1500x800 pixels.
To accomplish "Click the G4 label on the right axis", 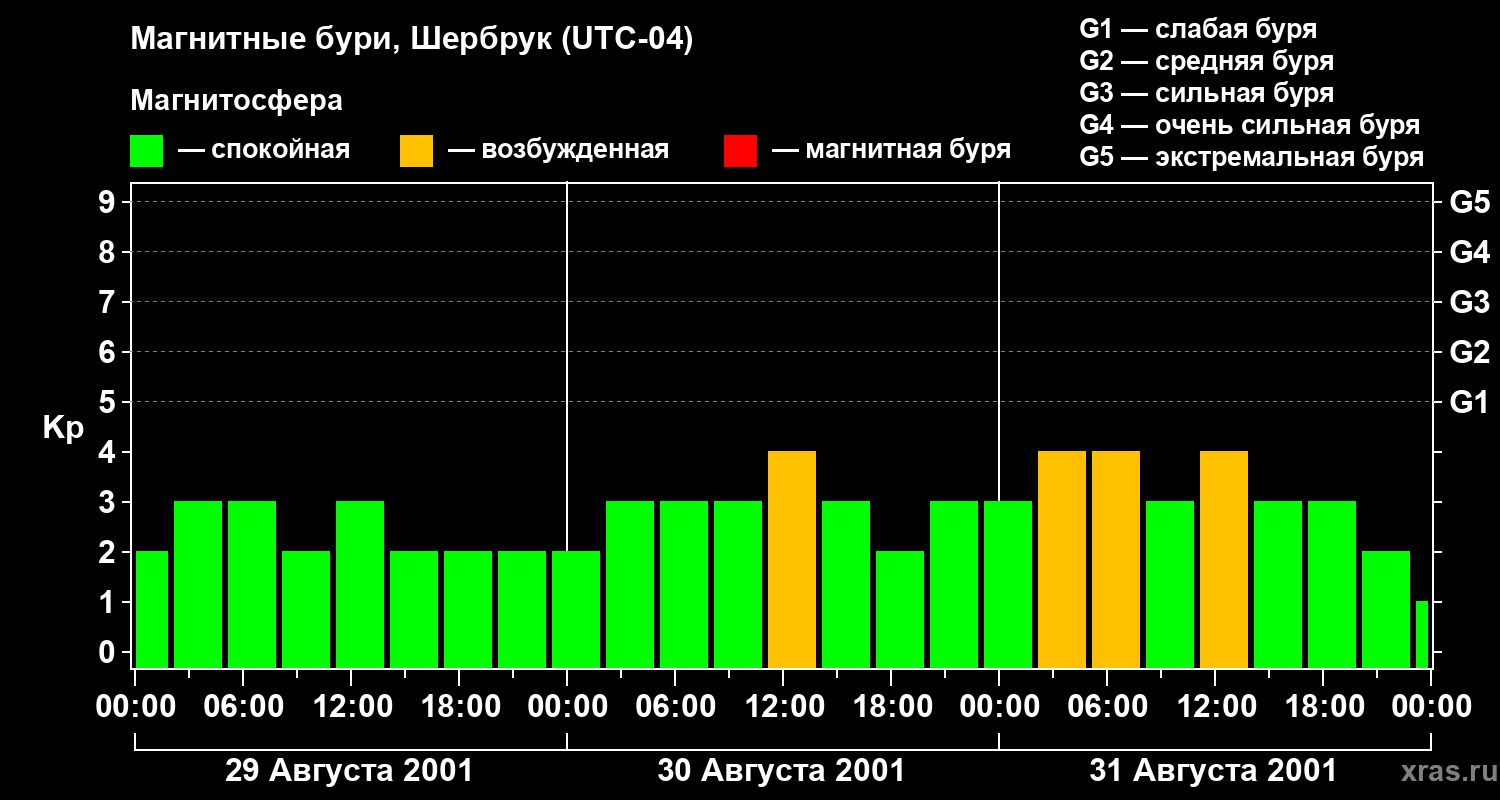I will point(1469,253).
